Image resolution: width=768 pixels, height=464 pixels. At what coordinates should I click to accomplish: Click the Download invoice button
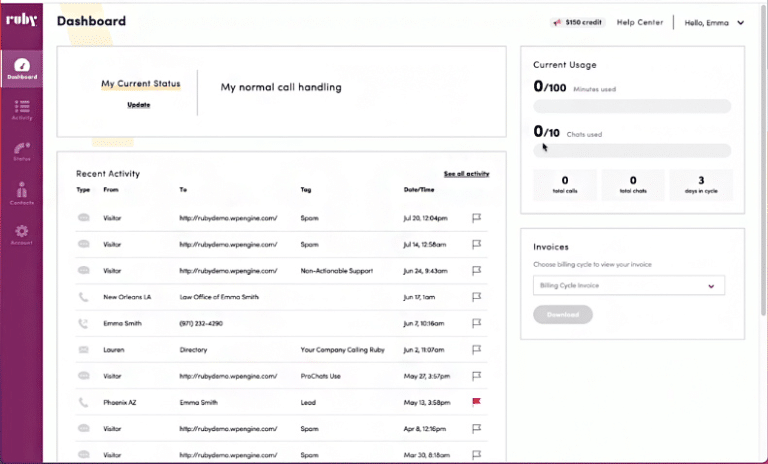pyautogui.click(x=563, y=315)
